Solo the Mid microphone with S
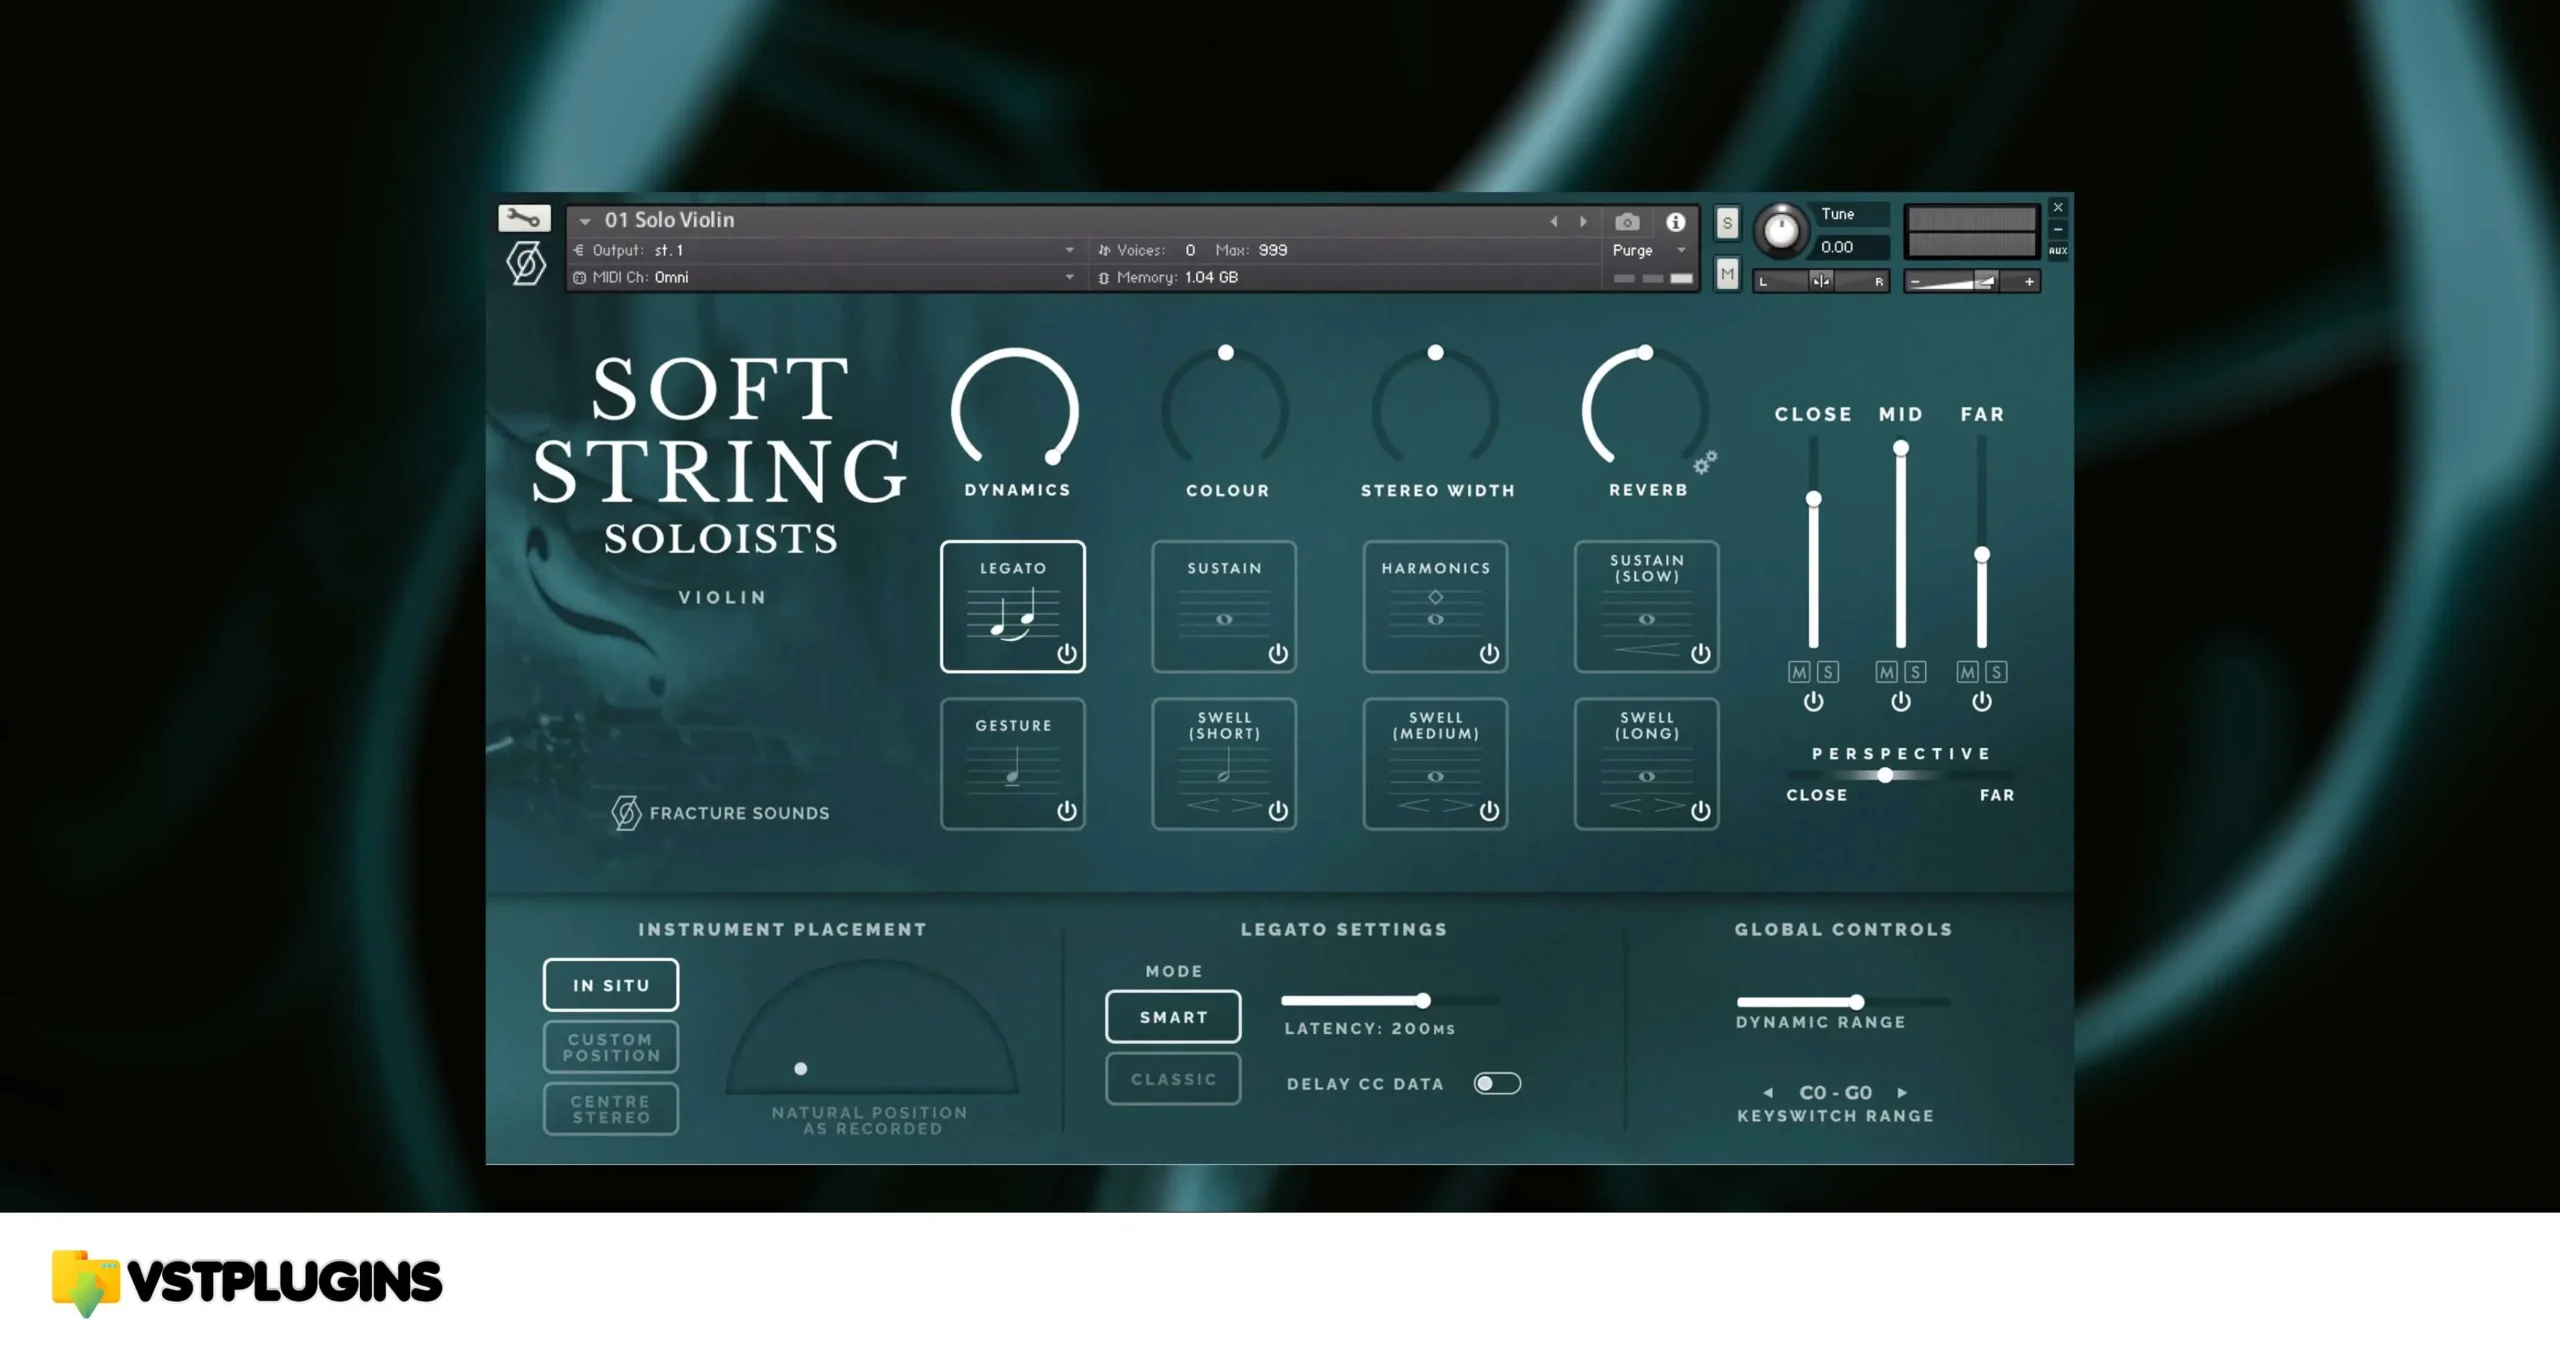The height and width of the screenshot is (1357, 2560). pyautogui.click(x=1915, y=672)
